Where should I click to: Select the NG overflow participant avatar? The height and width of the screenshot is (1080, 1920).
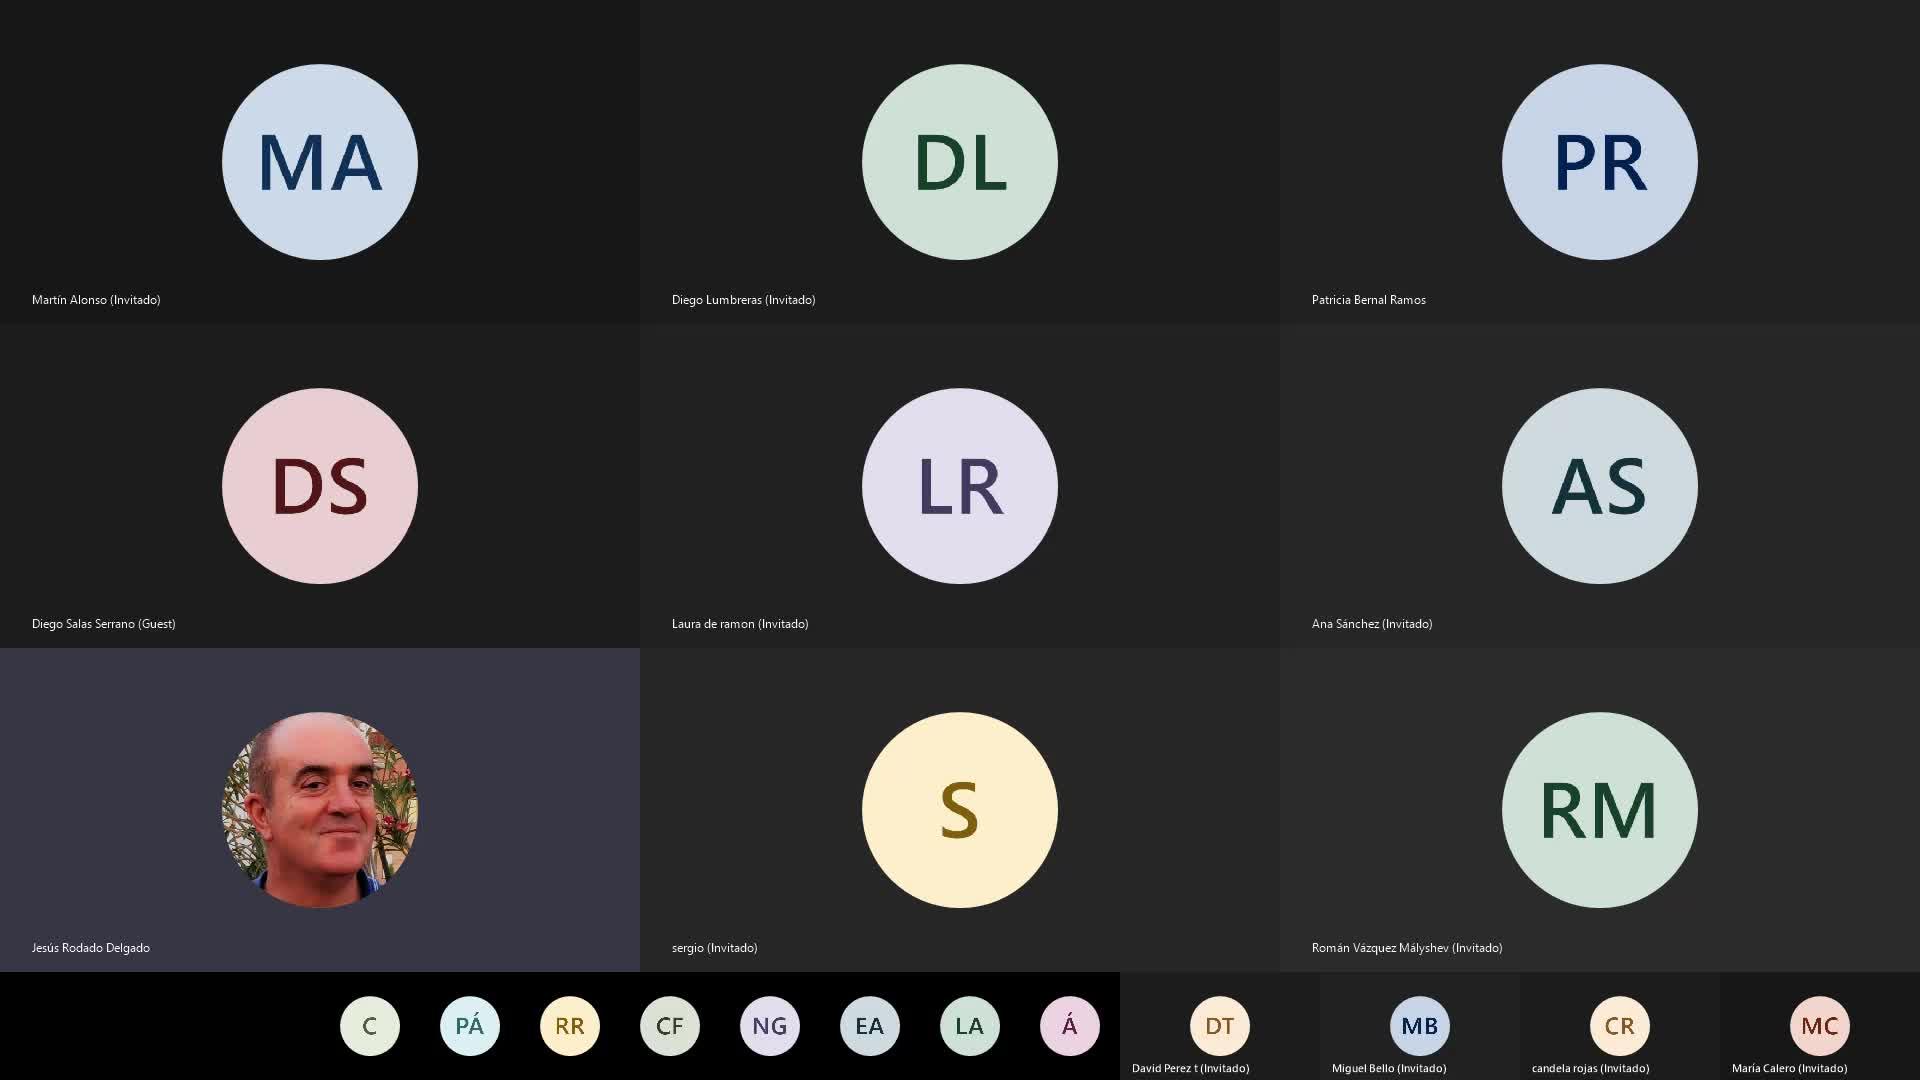[770, 1026]
